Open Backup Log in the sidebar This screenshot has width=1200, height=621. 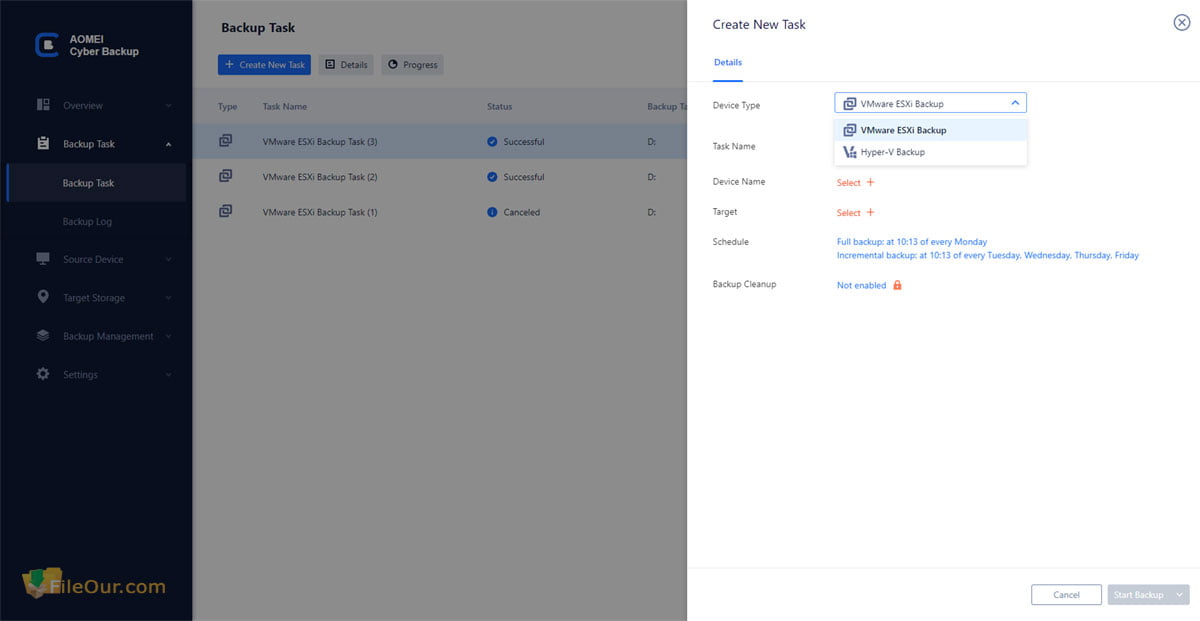click(x=87, y=222)
